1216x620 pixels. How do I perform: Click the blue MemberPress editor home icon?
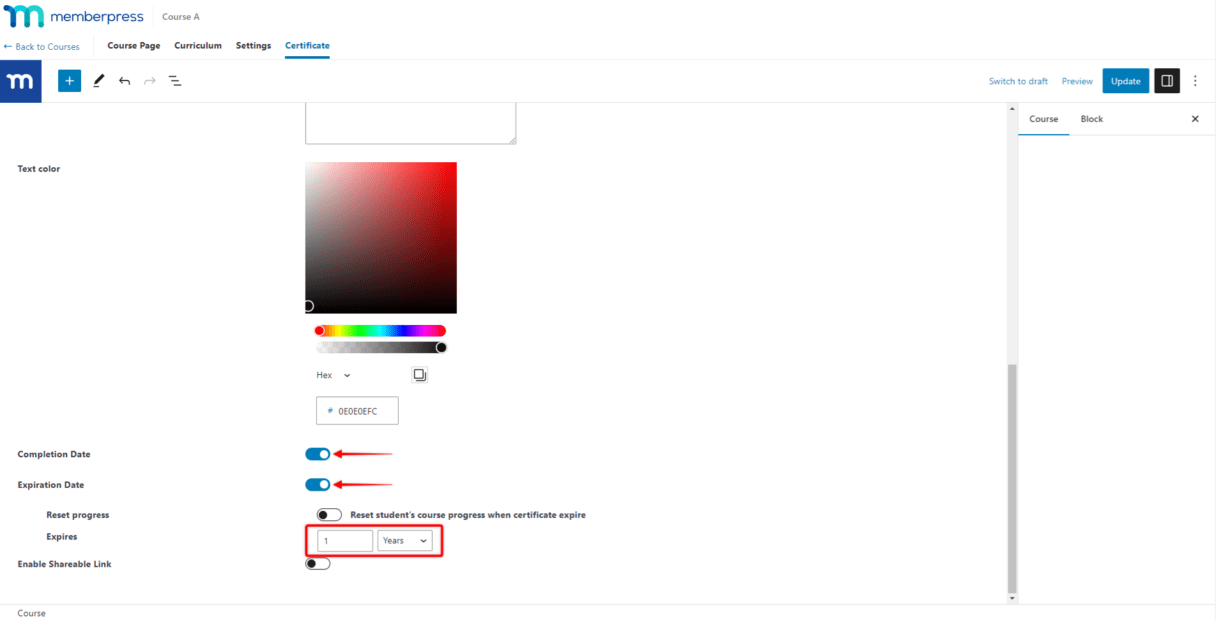21,81
